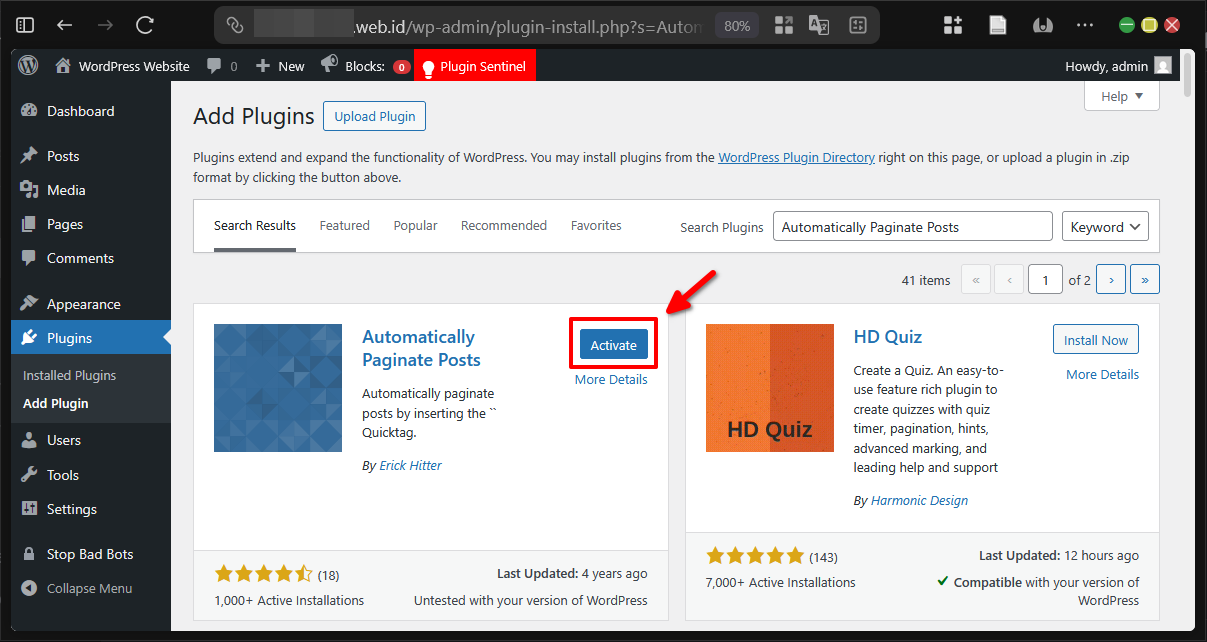Open the Appearance paintbrush icon

pos(30,303)
